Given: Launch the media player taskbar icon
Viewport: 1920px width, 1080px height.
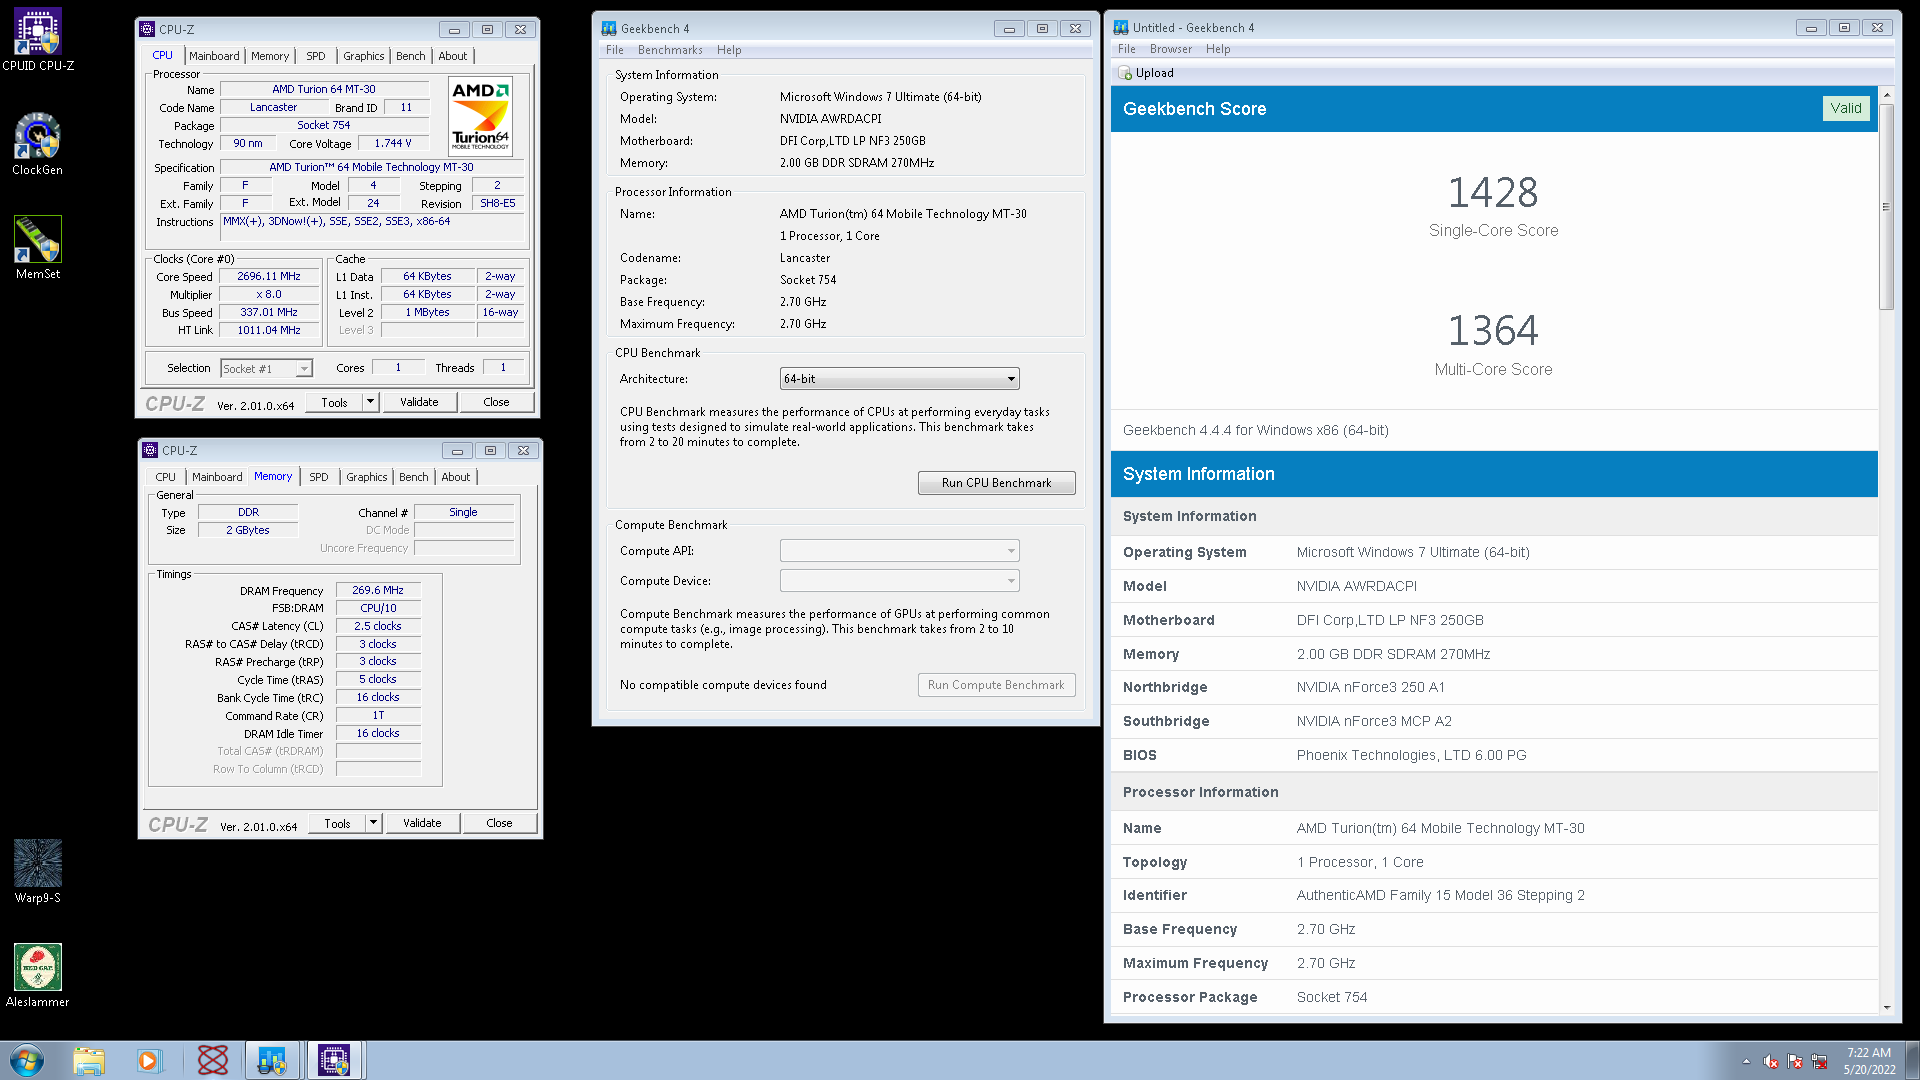Looking at the screenshot, I should (x=149, y=1060).
